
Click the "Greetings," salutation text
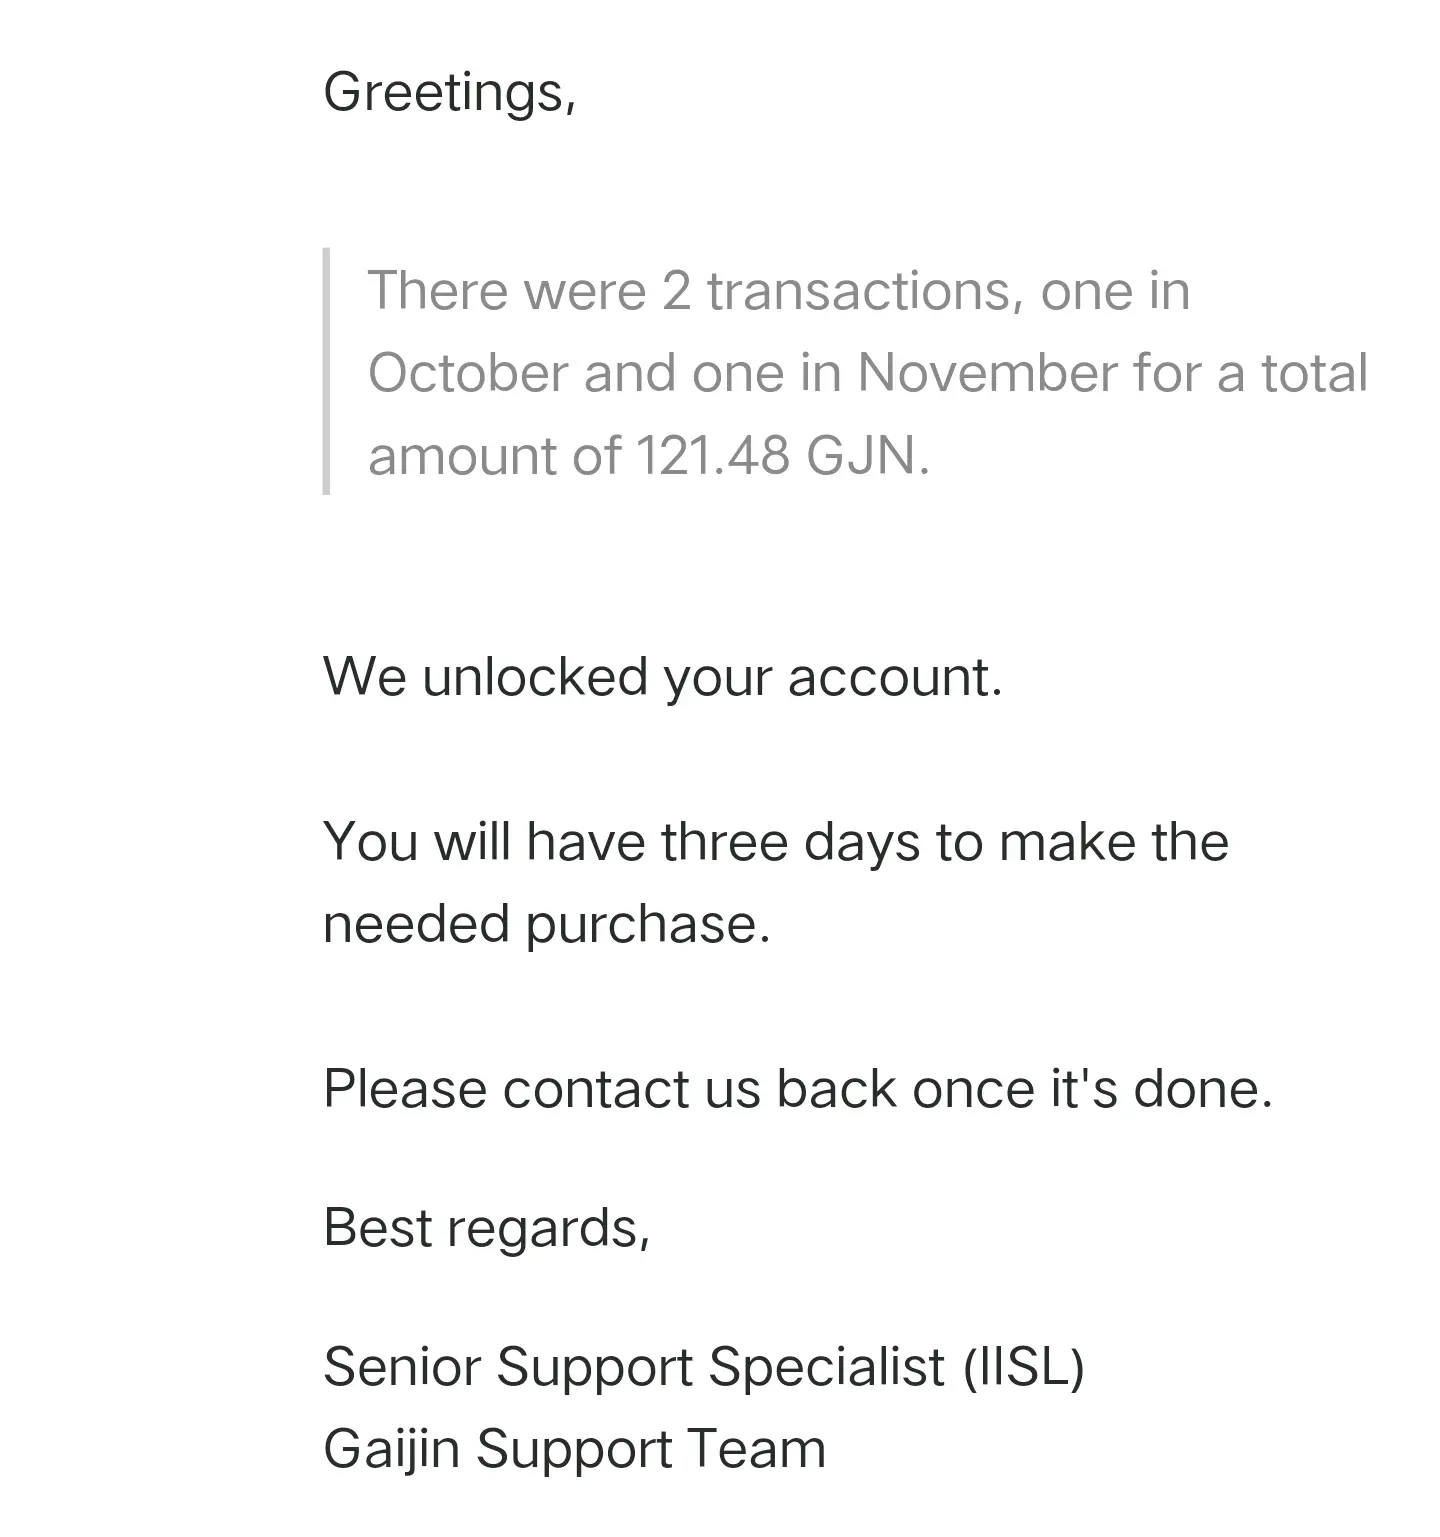[x=450, y=95]
